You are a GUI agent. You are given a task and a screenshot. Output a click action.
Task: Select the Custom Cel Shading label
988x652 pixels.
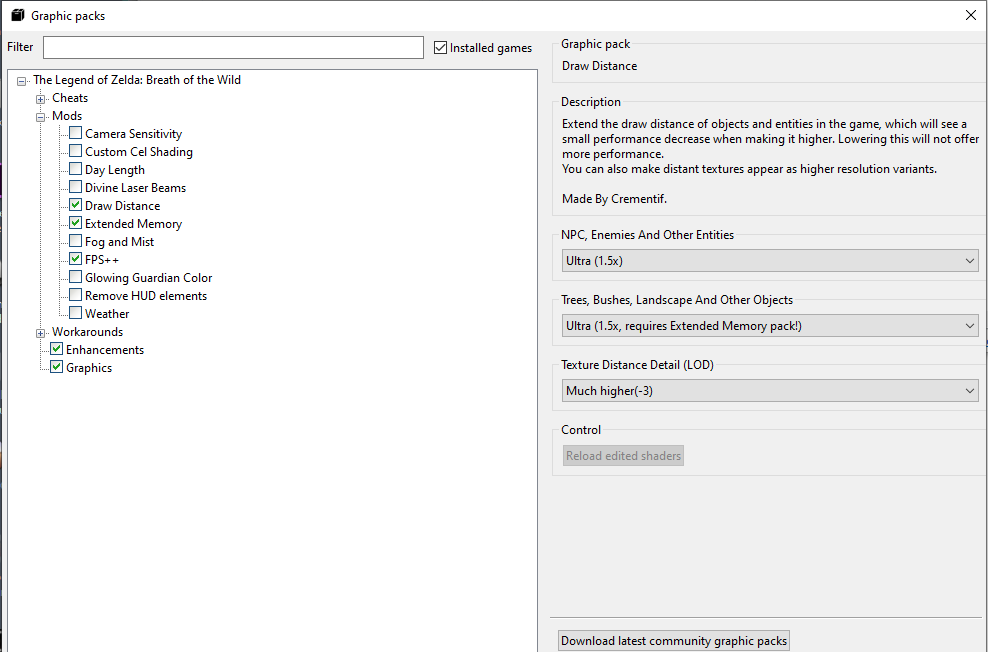[x=139, y=152]
